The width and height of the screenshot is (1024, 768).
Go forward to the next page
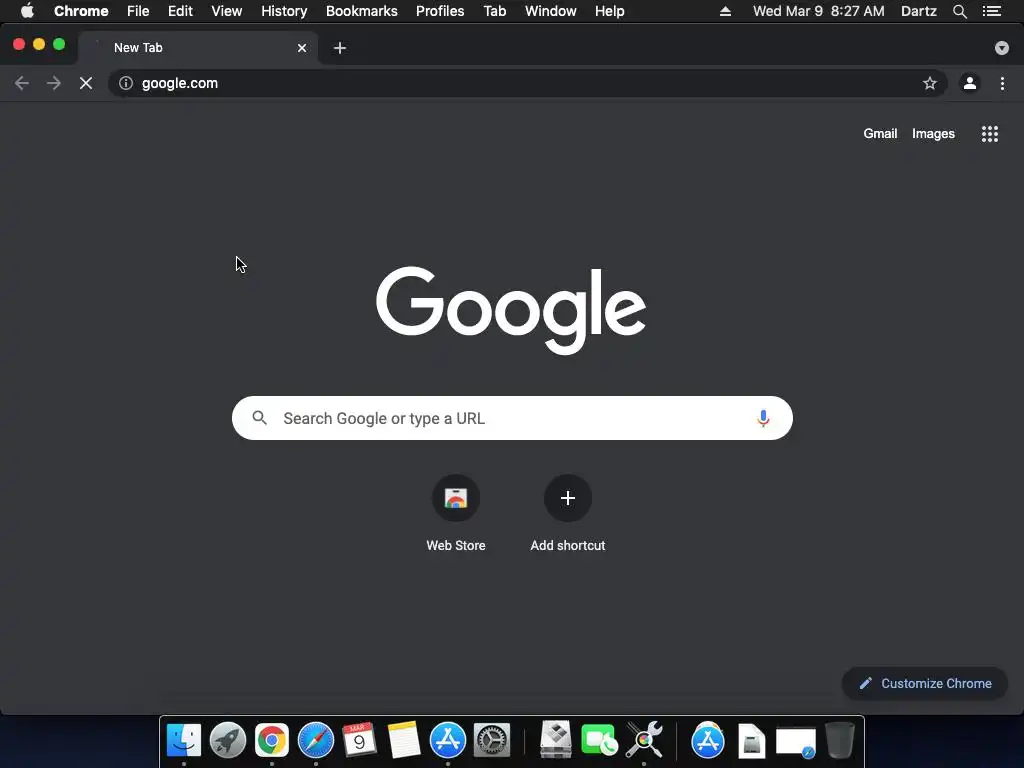click(x=54, y=84)
